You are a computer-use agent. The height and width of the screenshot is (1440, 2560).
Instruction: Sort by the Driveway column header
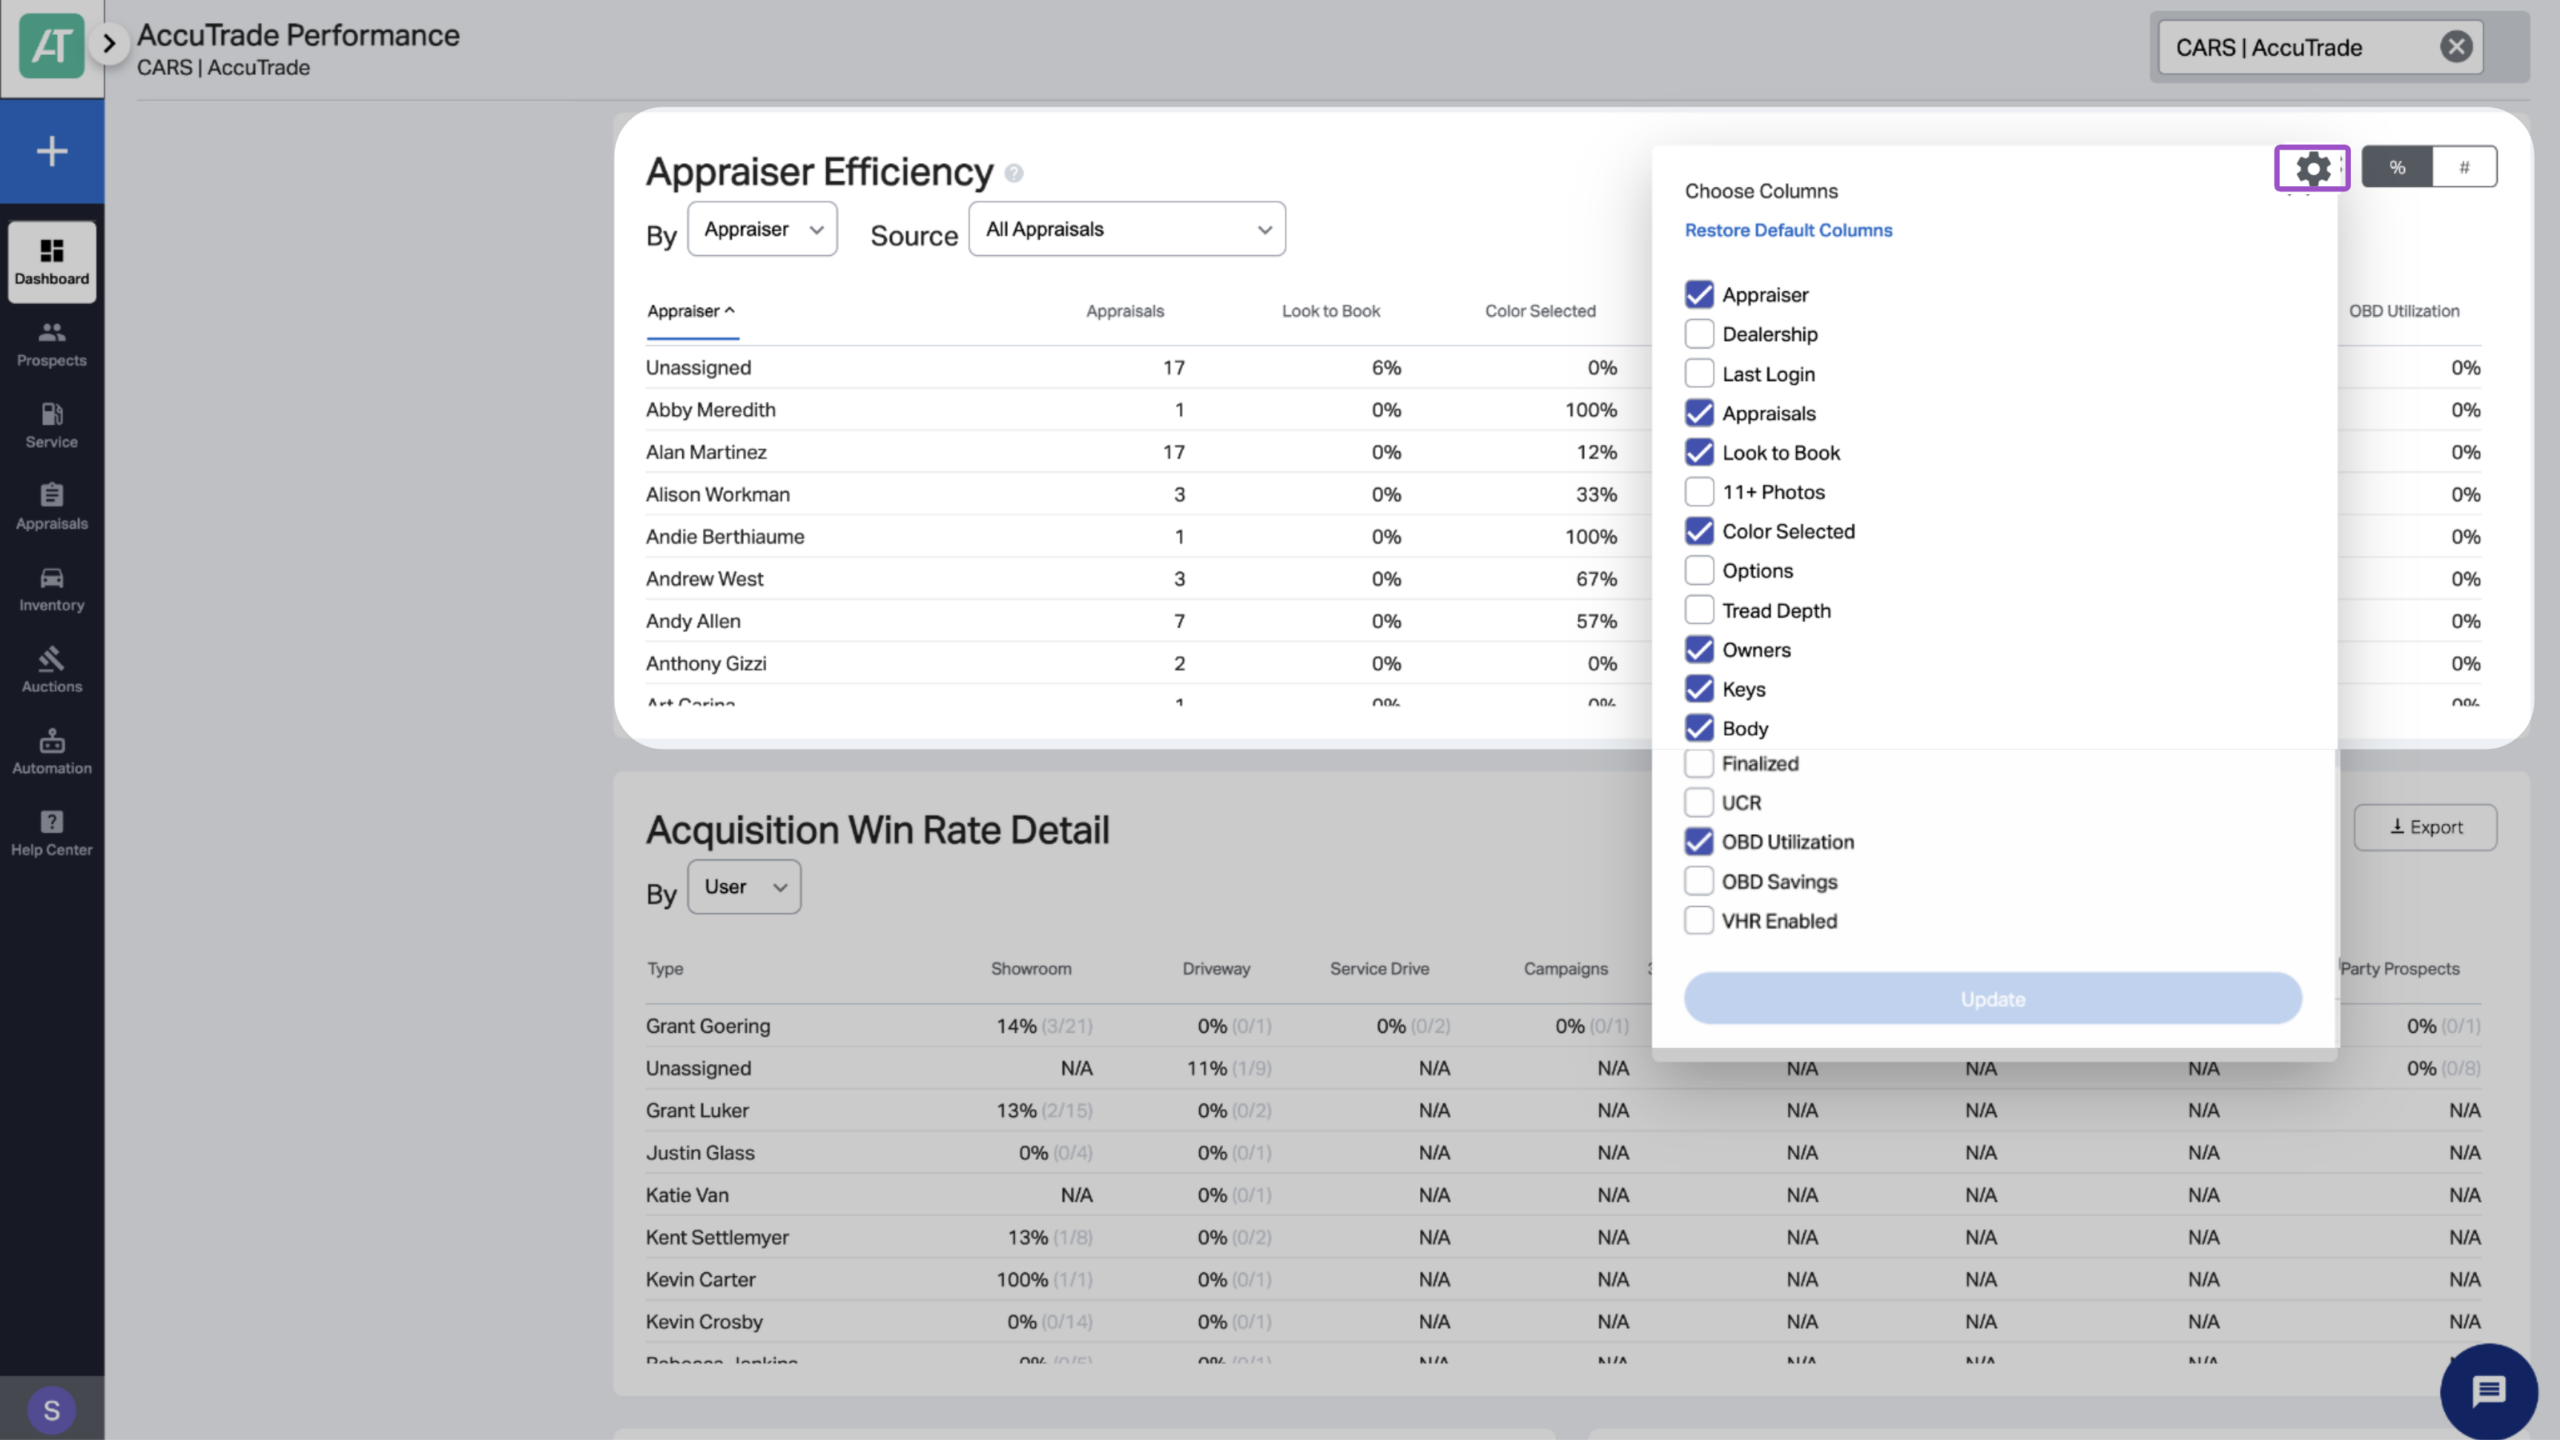pos(1216,969)
